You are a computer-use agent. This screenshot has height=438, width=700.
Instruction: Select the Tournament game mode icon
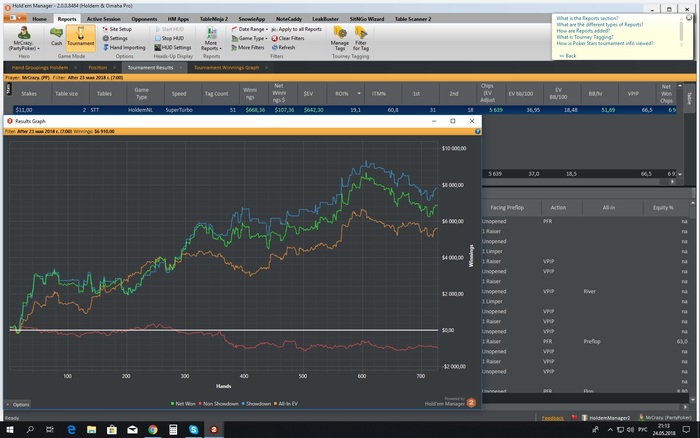pos(80,37)
